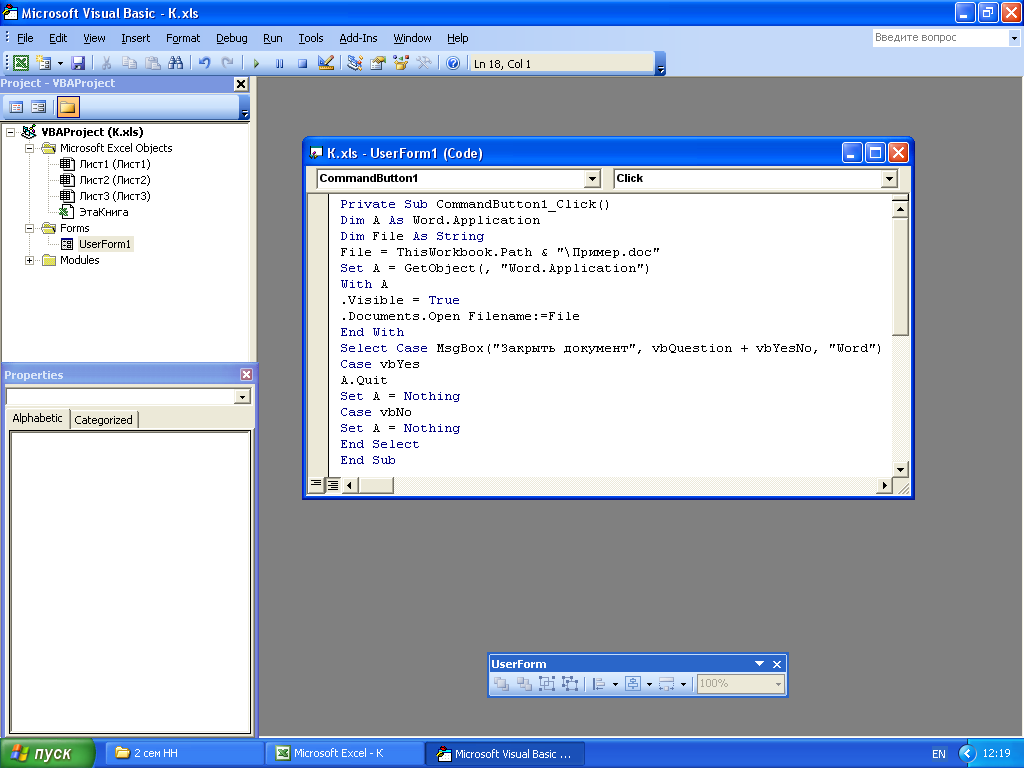The image size is (1024, 768).
Task: Select UserForm1 in project tree
Action: point(104,244)
